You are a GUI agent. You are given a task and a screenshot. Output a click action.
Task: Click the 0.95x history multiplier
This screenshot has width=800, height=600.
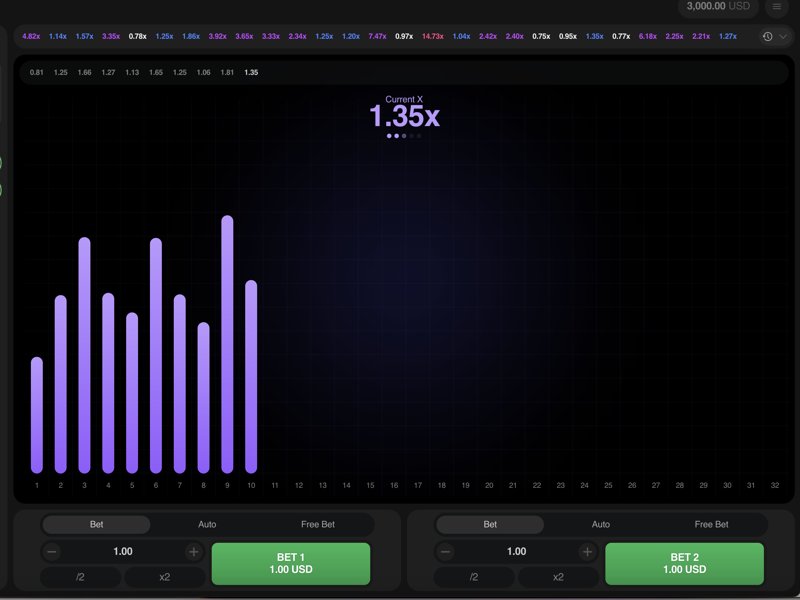pos(568,36)
